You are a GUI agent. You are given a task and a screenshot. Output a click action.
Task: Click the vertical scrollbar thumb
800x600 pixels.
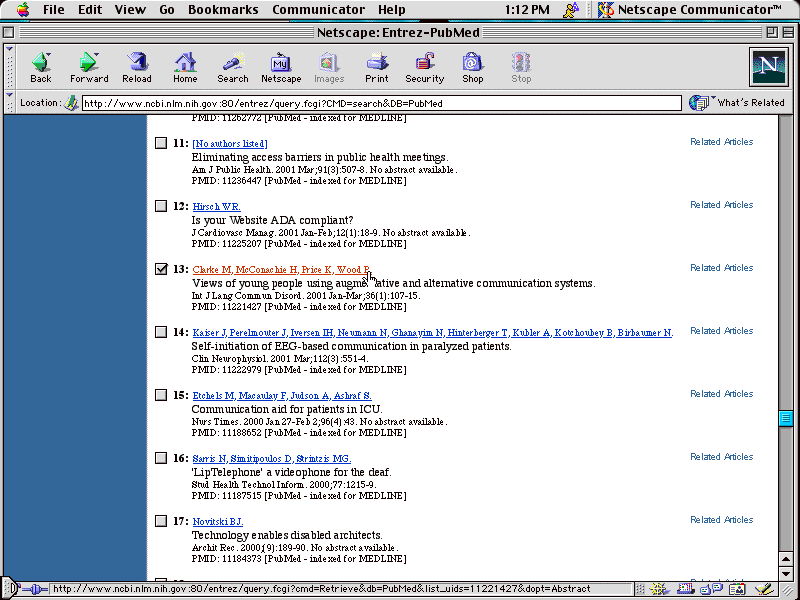click(786, 418)
